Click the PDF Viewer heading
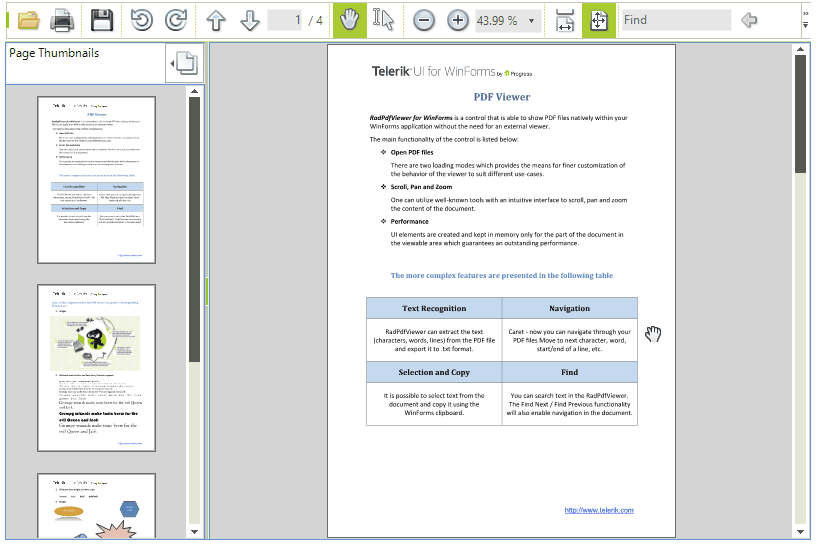Viewport: 819px width, 546px height. (x=501, y=97)
